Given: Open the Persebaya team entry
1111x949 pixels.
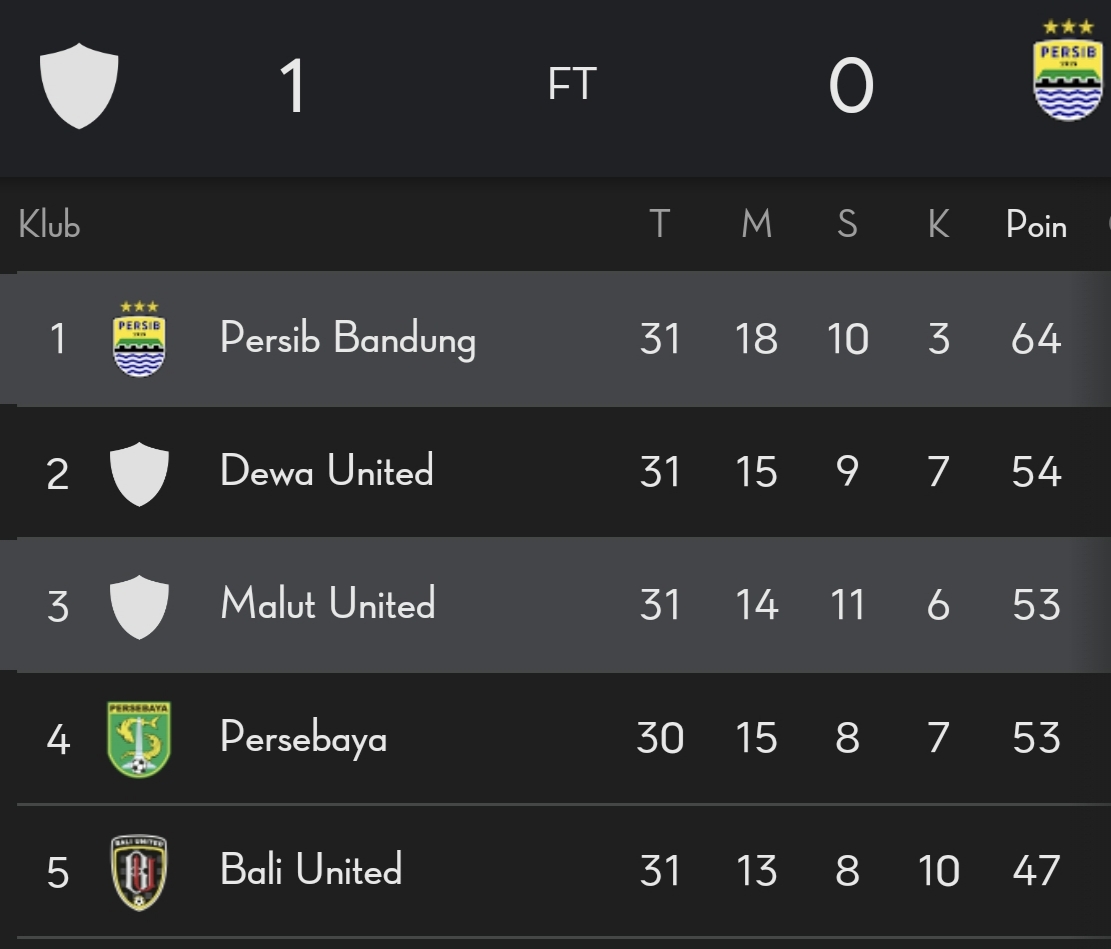Looking at the screenshot, I should [303, 738].
